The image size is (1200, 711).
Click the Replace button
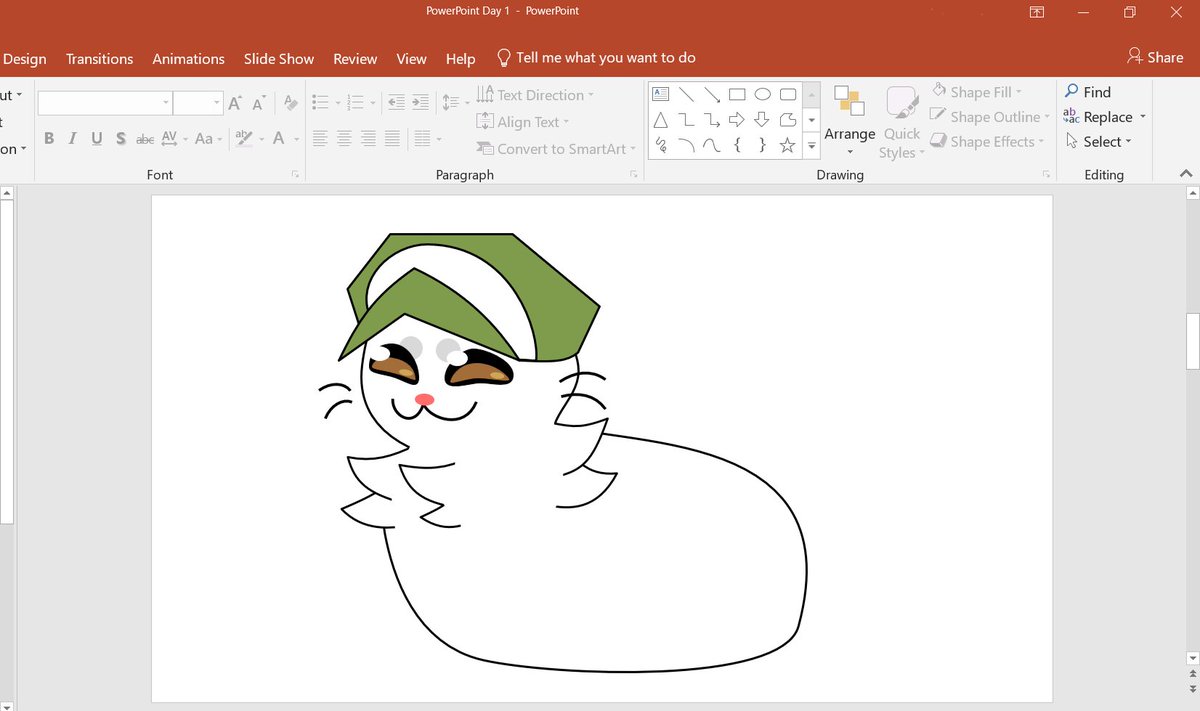tap(1104, 117)
